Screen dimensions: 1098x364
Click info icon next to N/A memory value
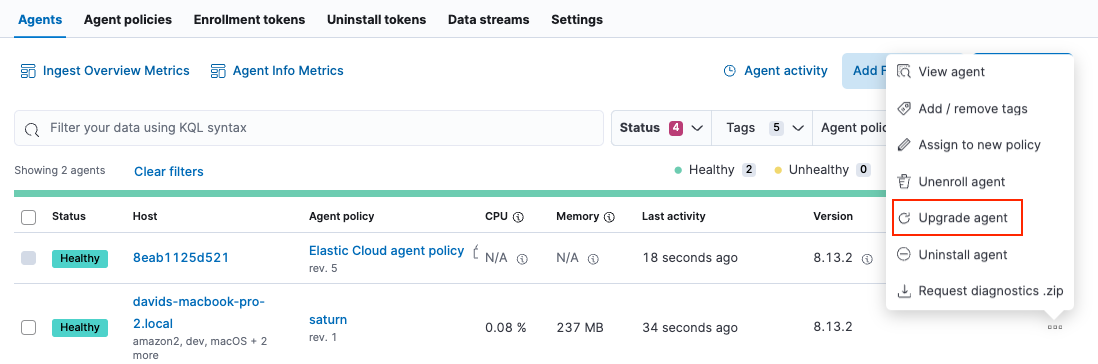(593, 258)
